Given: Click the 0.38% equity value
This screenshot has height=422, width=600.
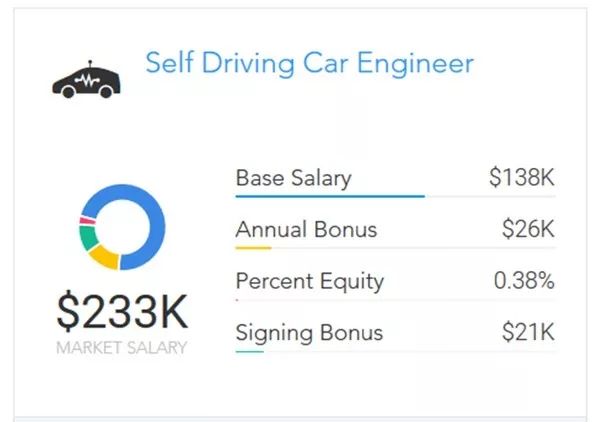Looking at the screenshot, I should [x=524, y=281].
